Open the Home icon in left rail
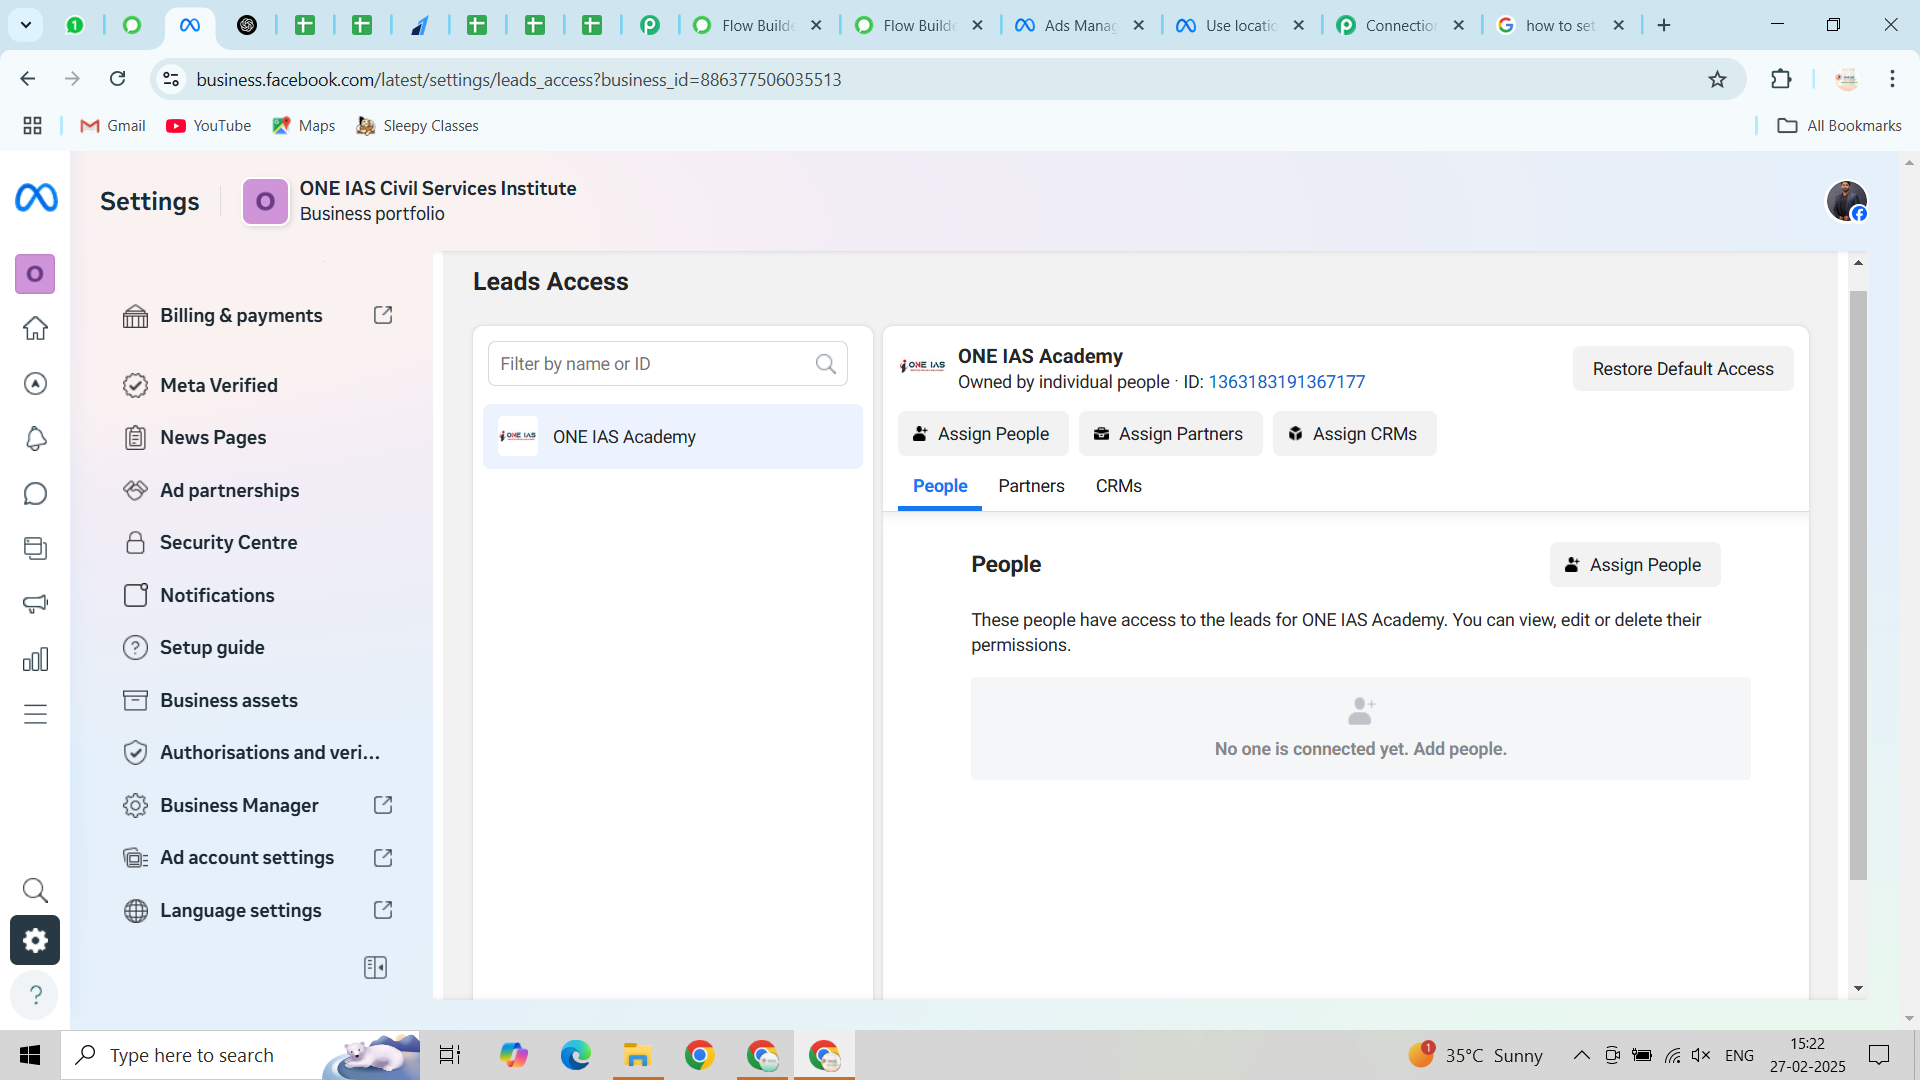The width and height of the screenshot is (1920, 1080). pos(35,328)
